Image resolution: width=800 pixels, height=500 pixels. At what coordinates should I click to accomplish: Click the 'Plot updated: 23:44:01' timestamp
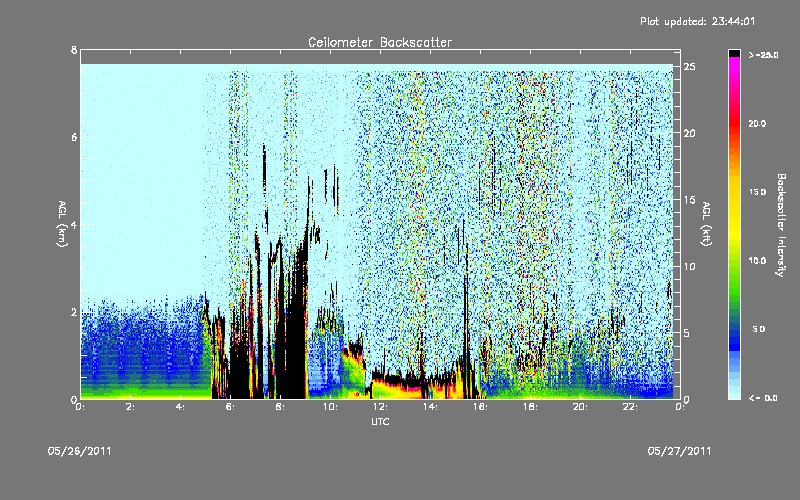pyautogui.click(x=697, y=21)
